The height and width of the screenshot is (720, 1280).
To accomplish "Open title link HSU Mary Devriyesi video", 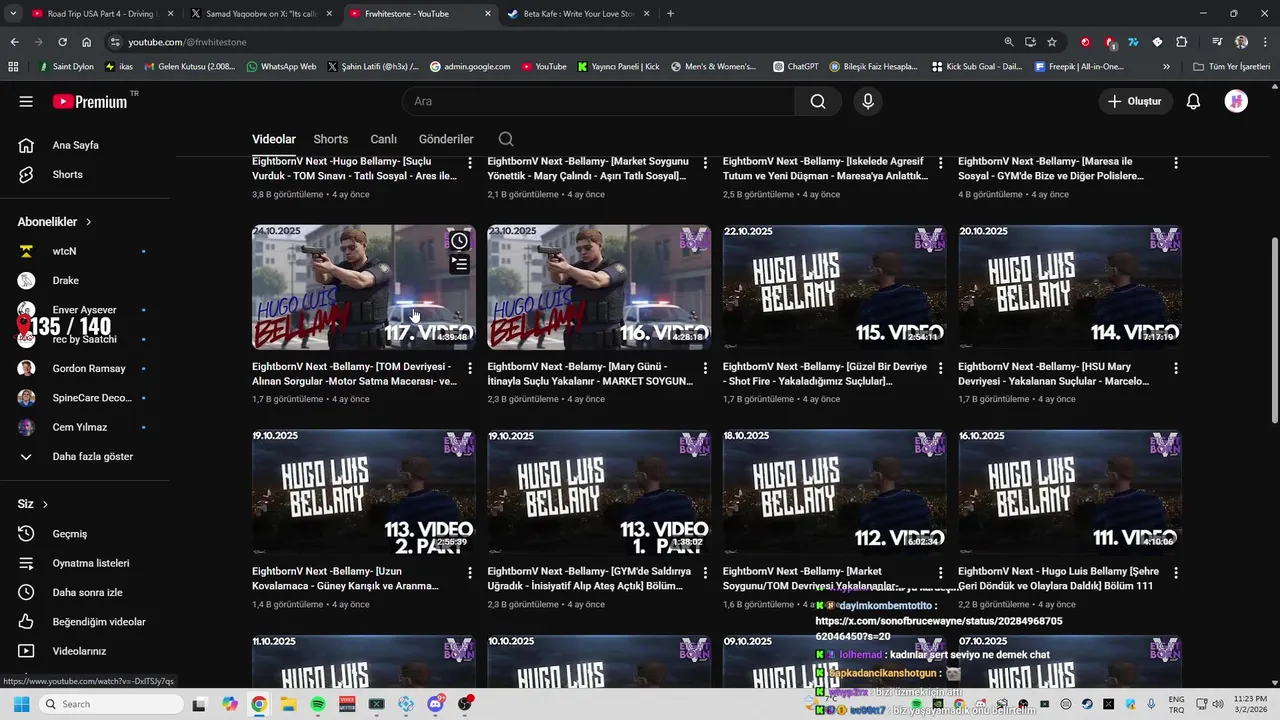I will (x=1055, y=374).
